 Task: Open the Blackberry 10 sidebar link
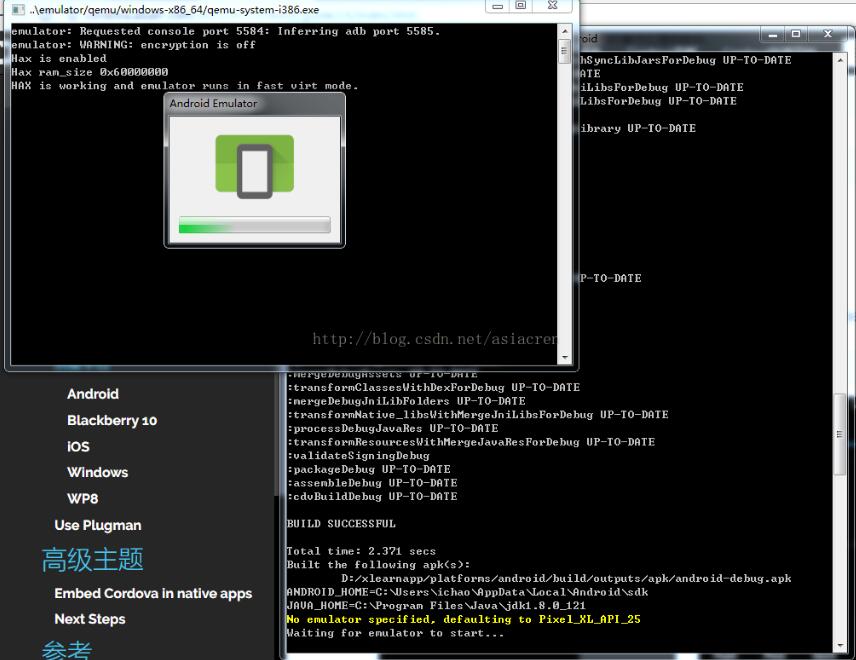click(x=112, y=420)
